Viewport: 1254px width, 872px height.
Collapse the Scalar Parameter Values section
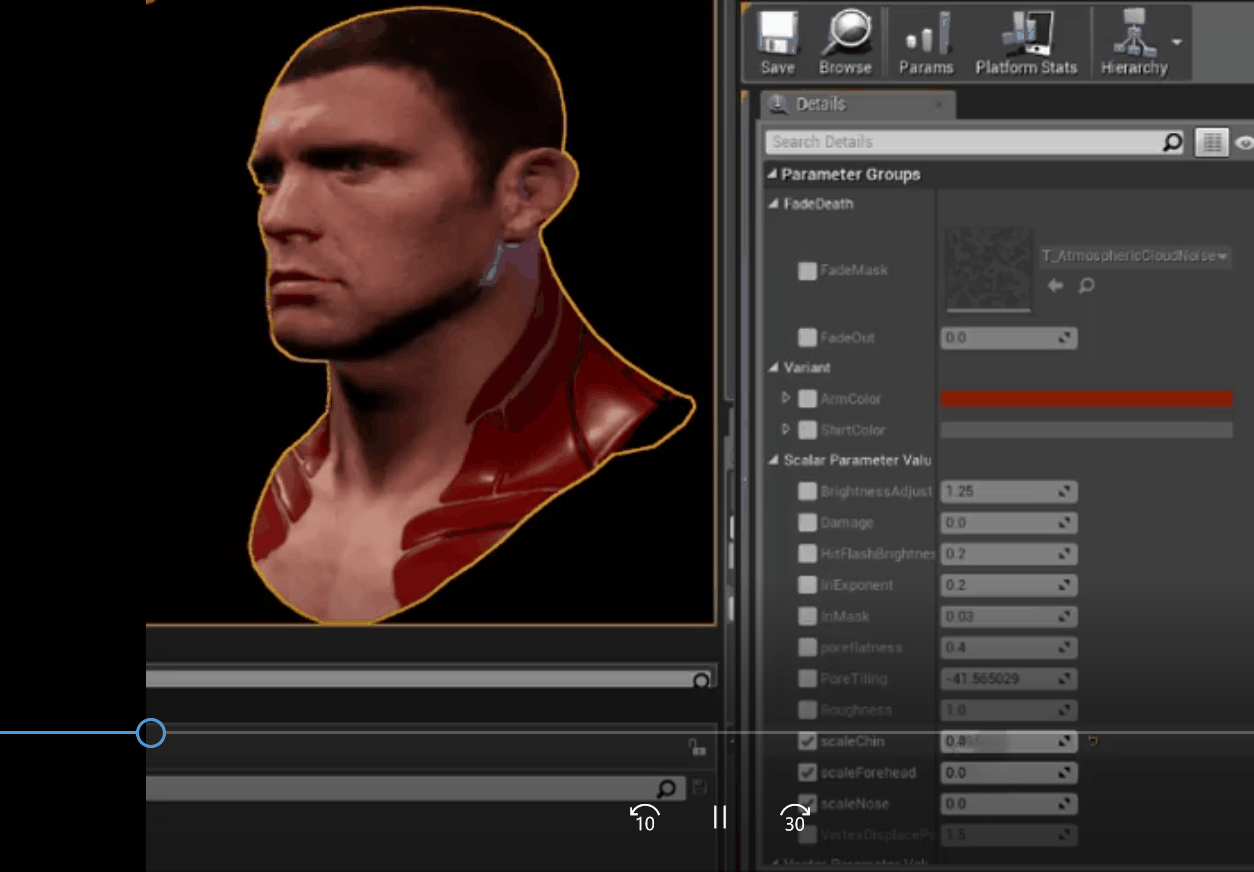tap(773, 460)
